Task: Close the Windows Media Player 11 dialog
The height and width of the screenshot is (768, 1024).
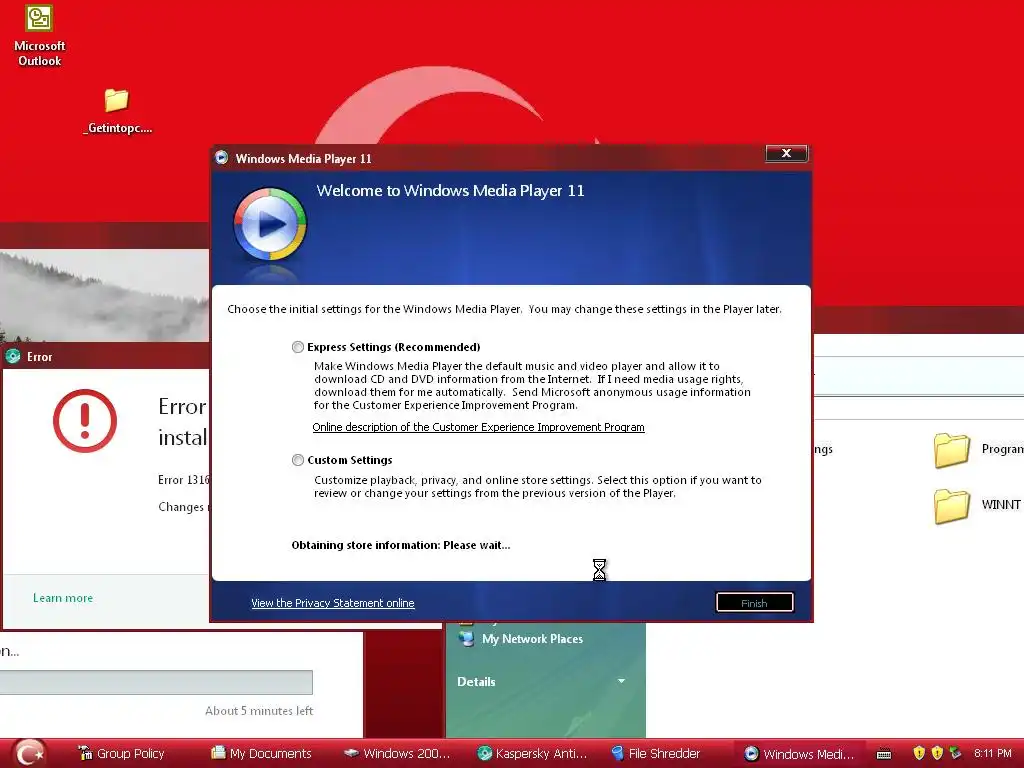Action: point(786,153)
